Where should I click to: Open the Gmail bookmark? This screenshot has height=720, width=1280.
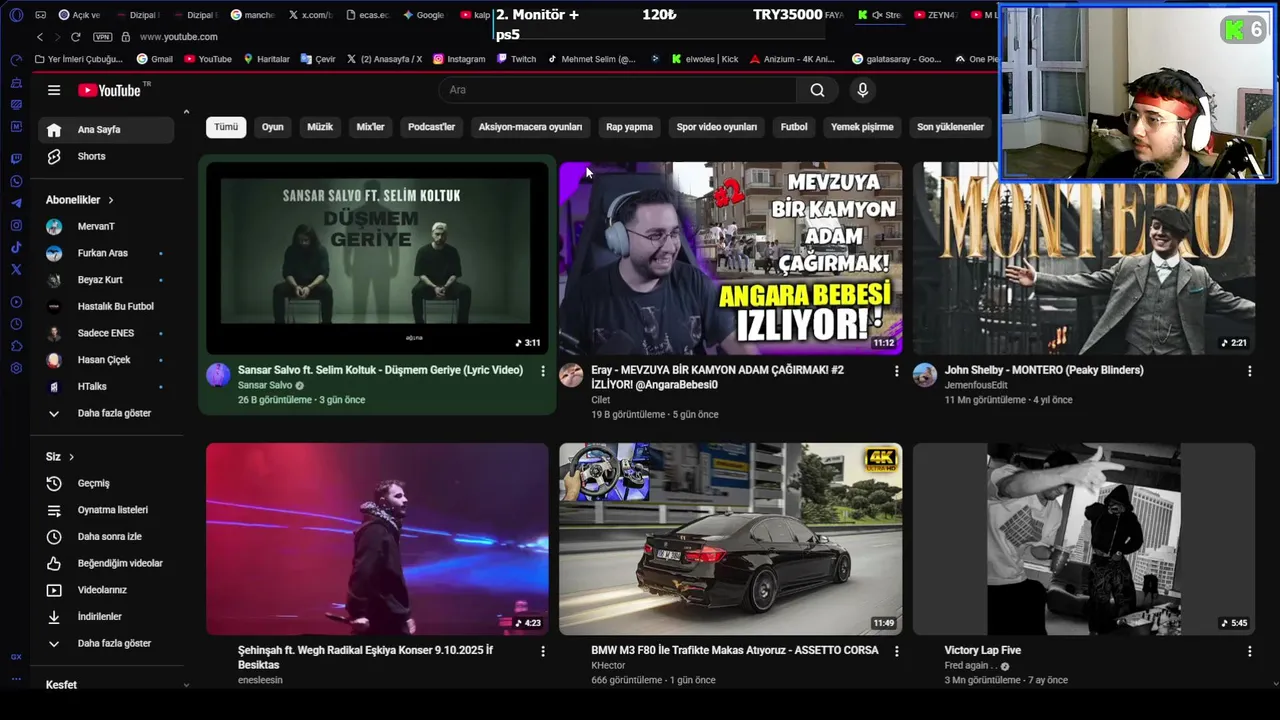click(155, 59)
